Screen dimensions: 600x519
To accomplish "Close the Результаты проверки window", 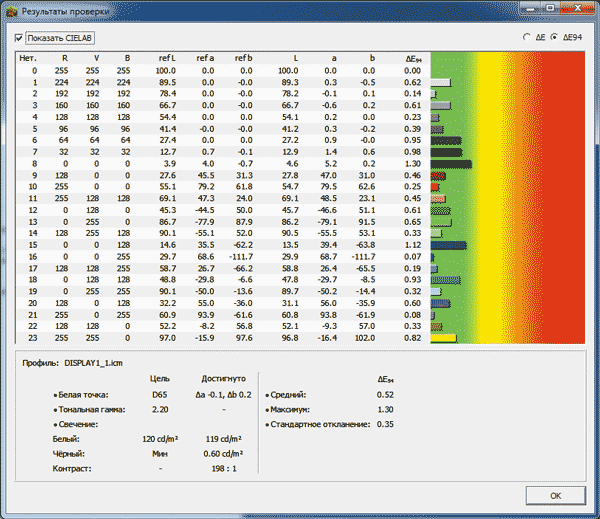I will point(579,8).
